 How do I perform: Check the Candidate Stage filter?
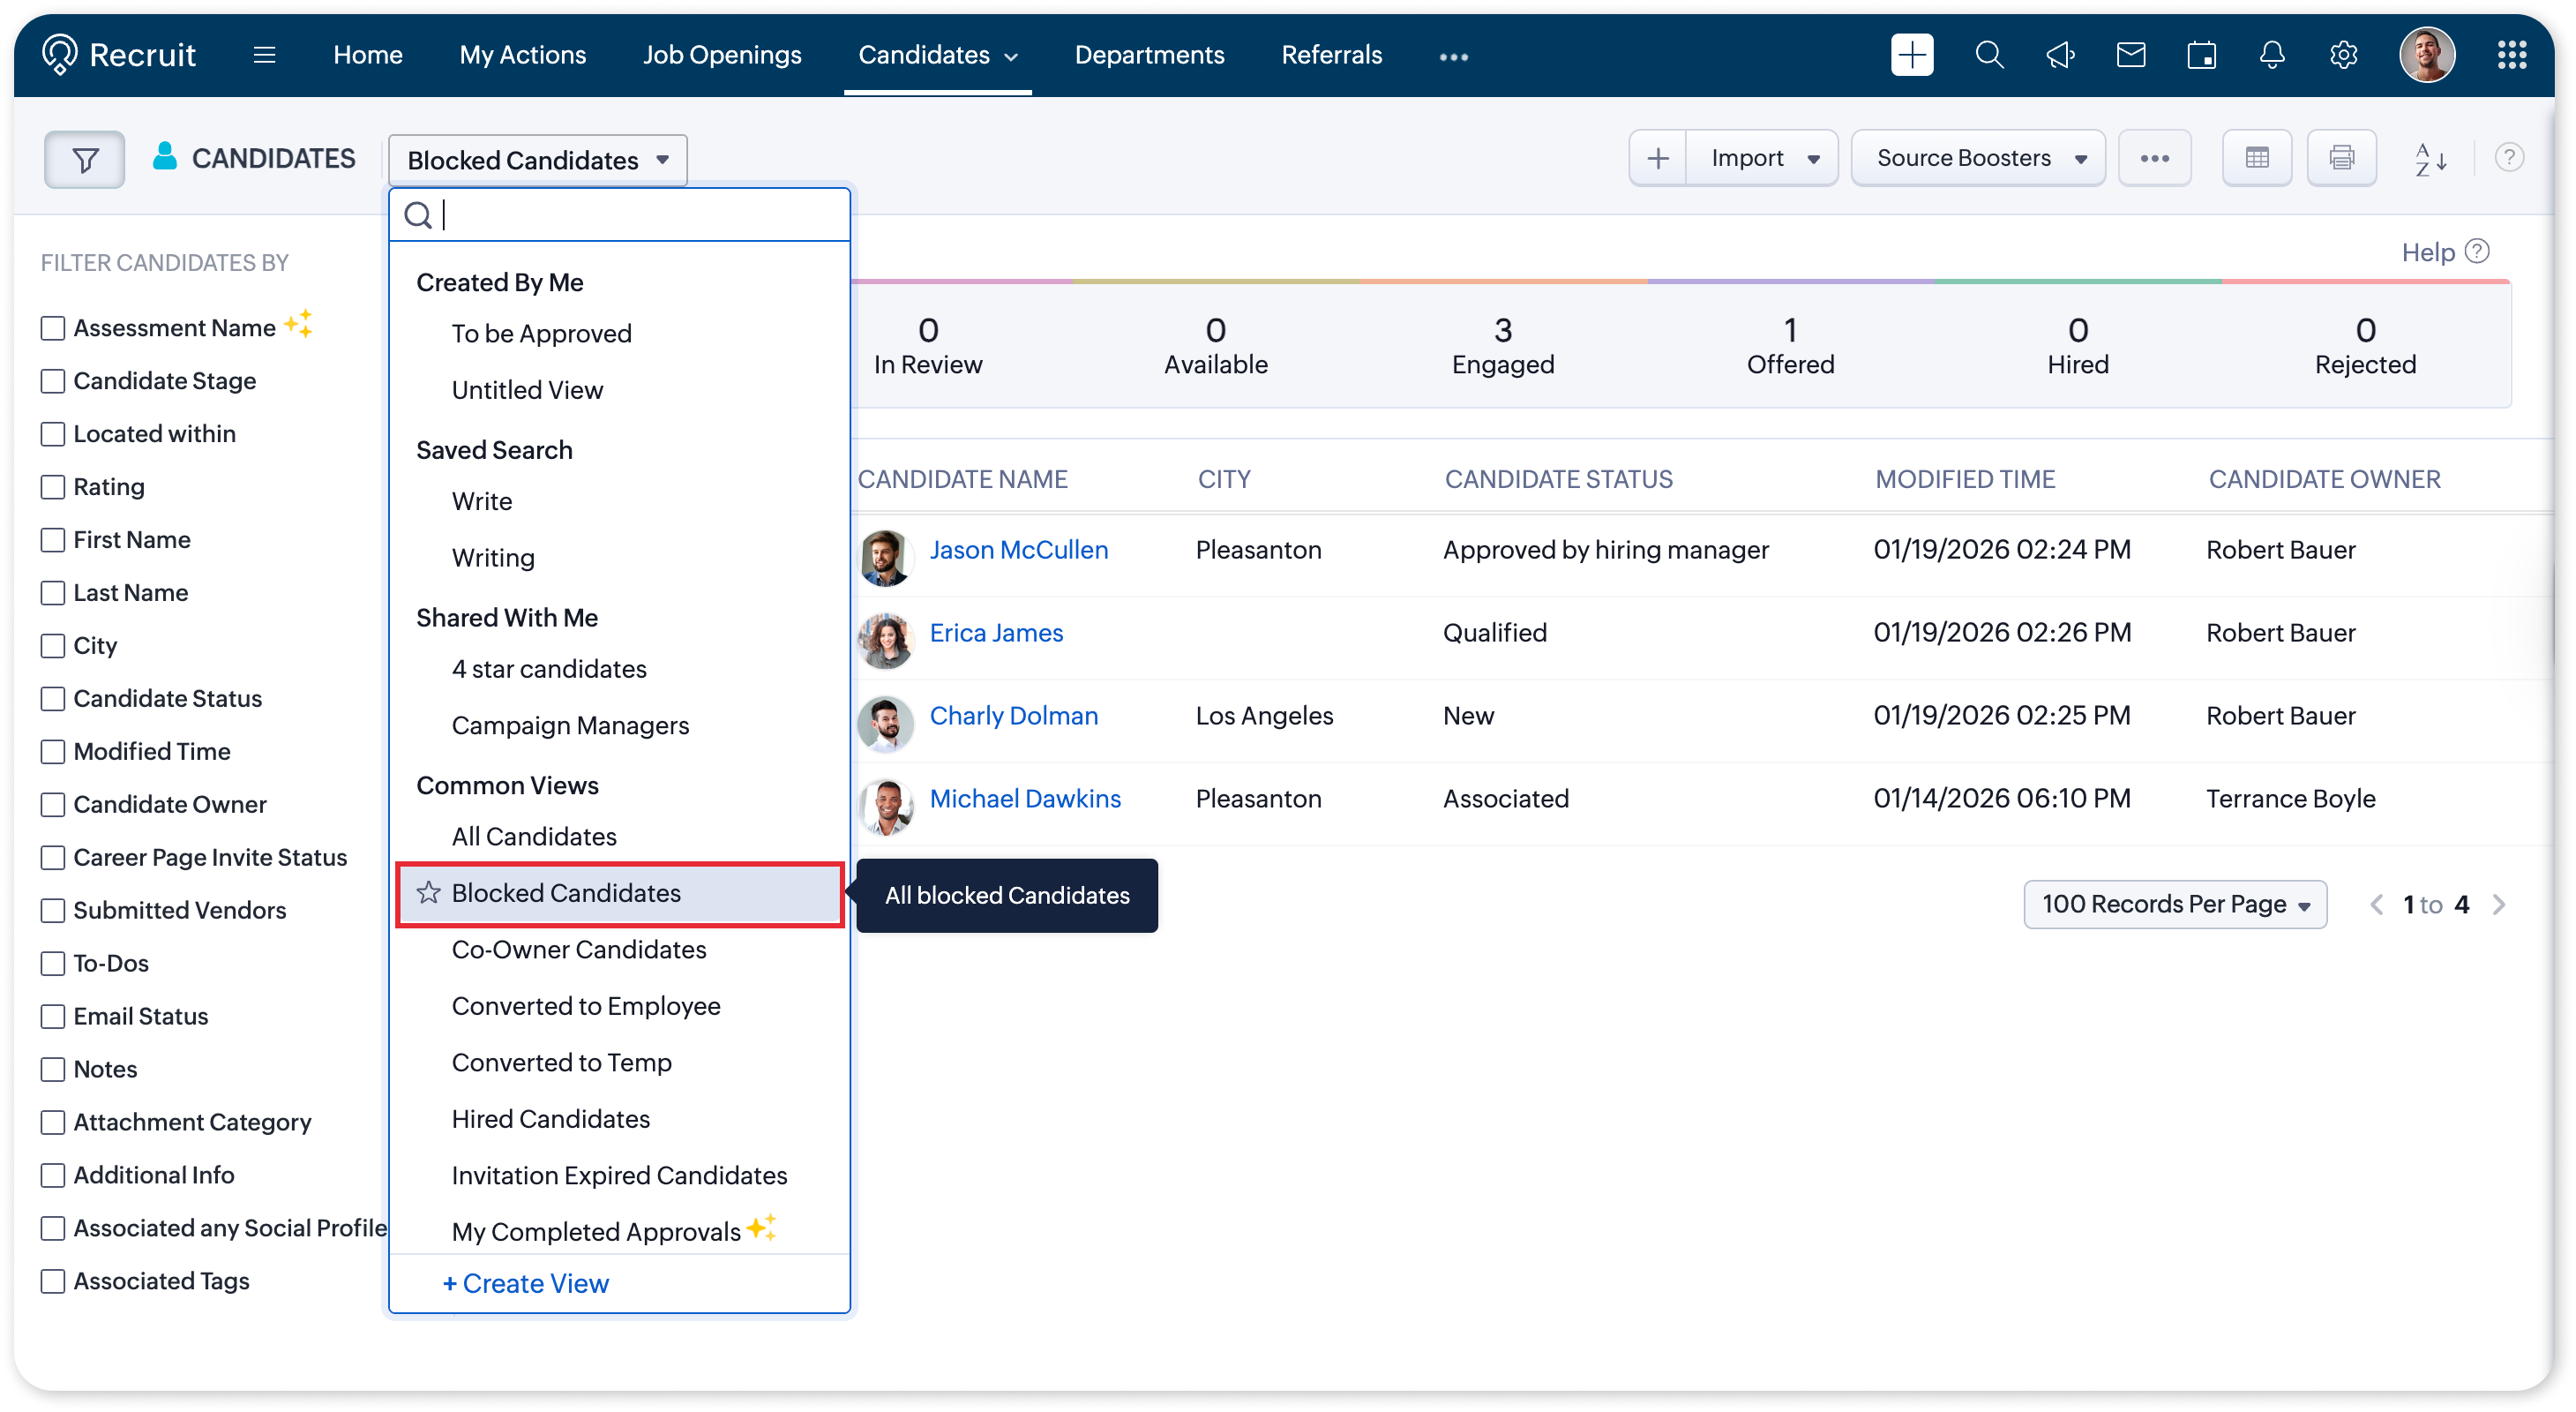53,381
